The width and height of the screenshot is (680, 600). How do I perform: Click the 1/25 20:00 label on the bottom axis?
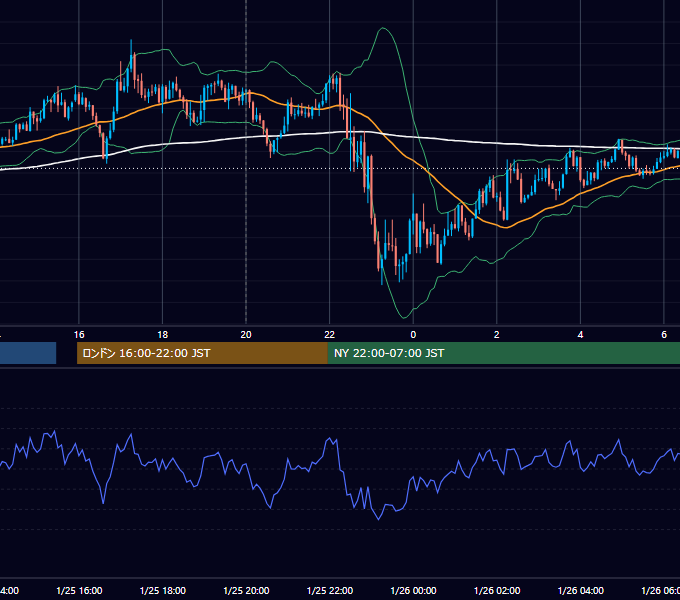point(246,590)
